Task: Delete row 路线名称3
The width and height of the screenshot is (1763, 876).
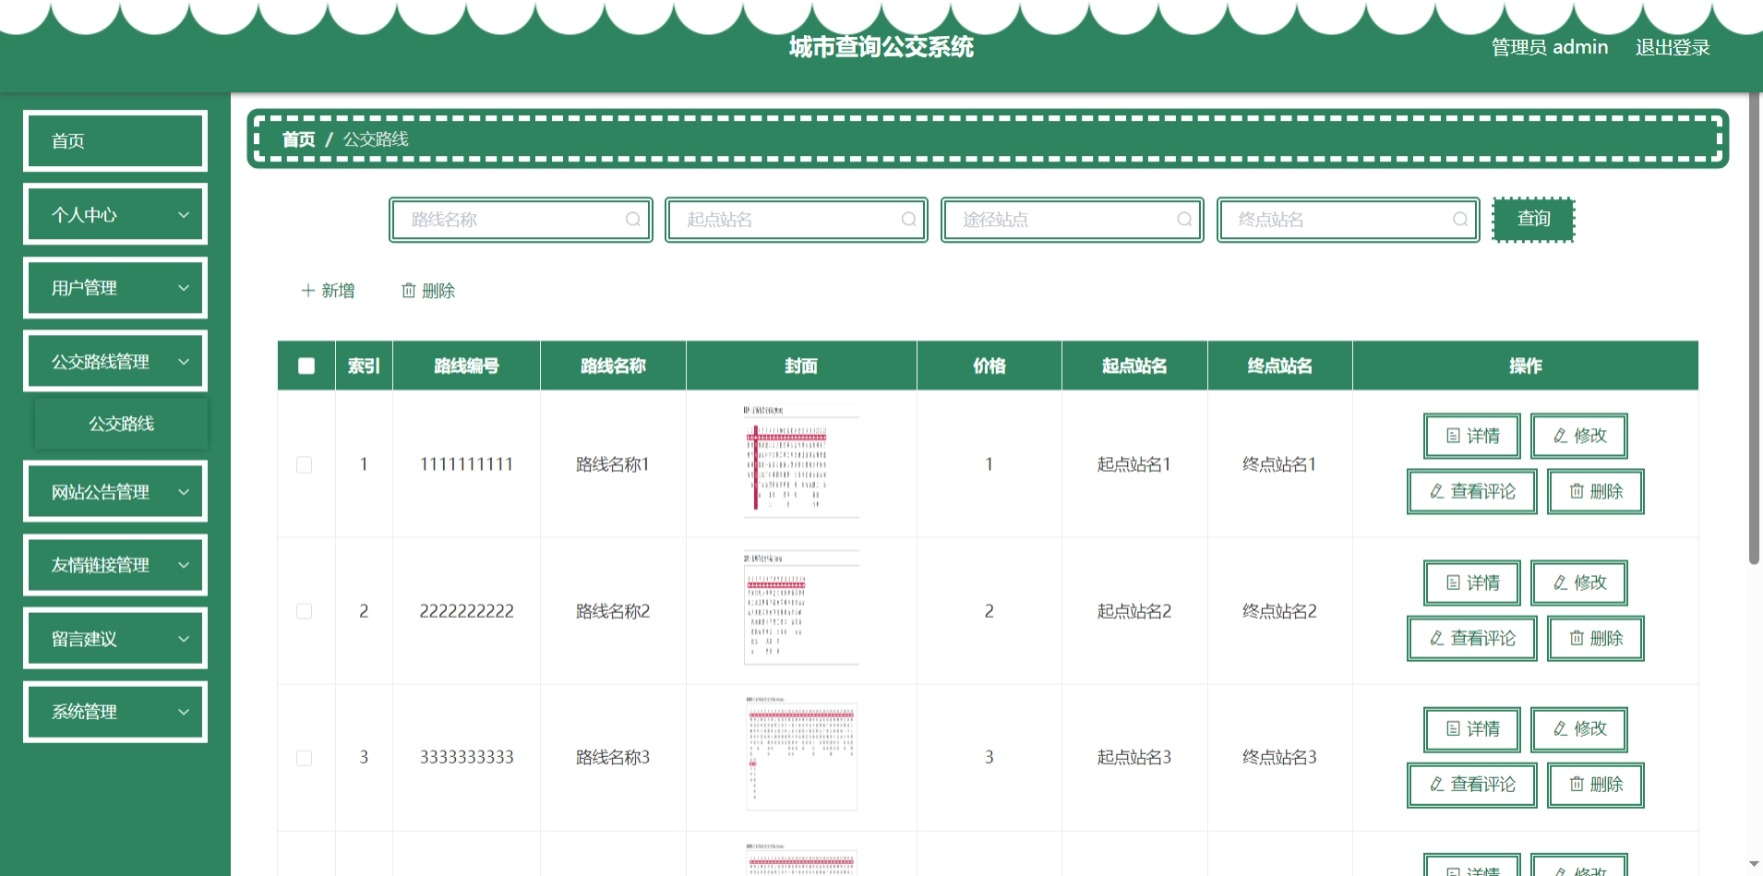Action: [x=1596, y=785]
